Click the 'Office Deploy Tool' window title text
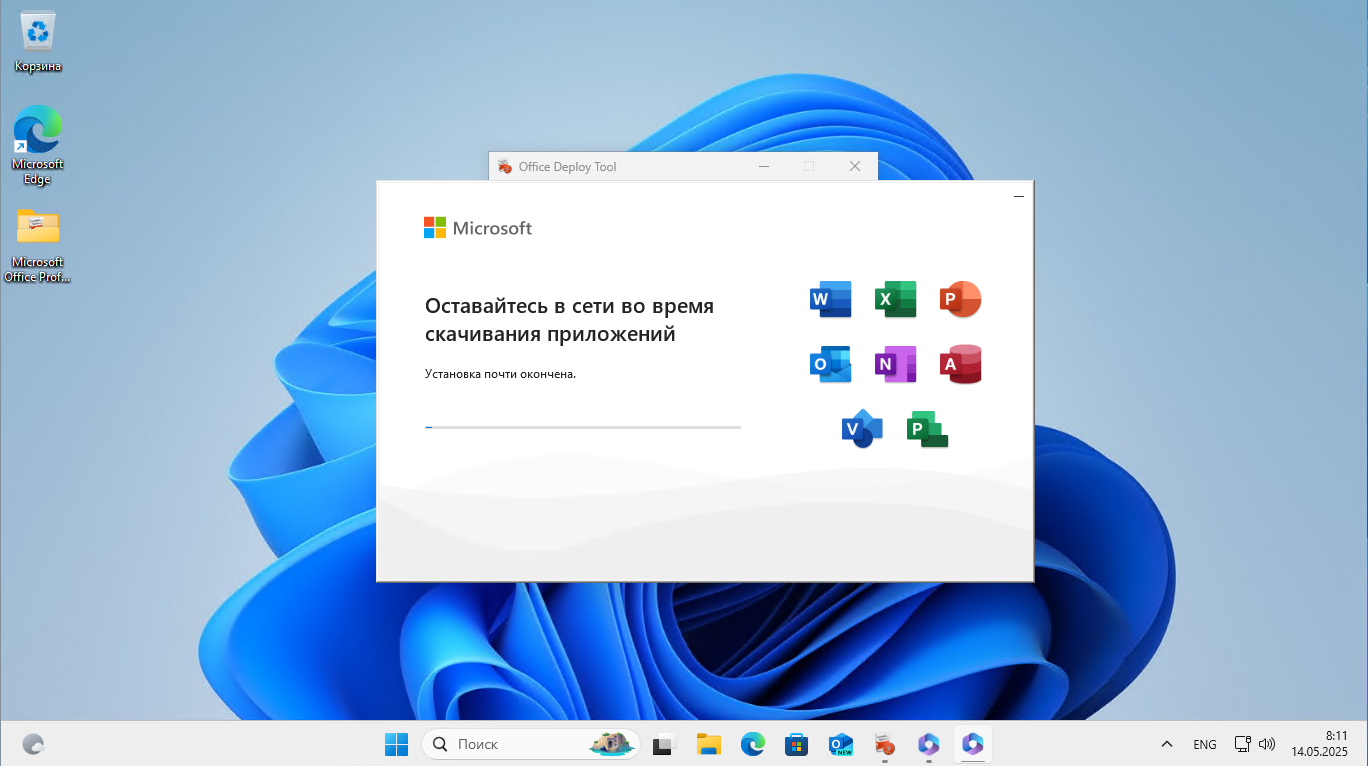This screenshot has width=1368, height=766. 567,167
